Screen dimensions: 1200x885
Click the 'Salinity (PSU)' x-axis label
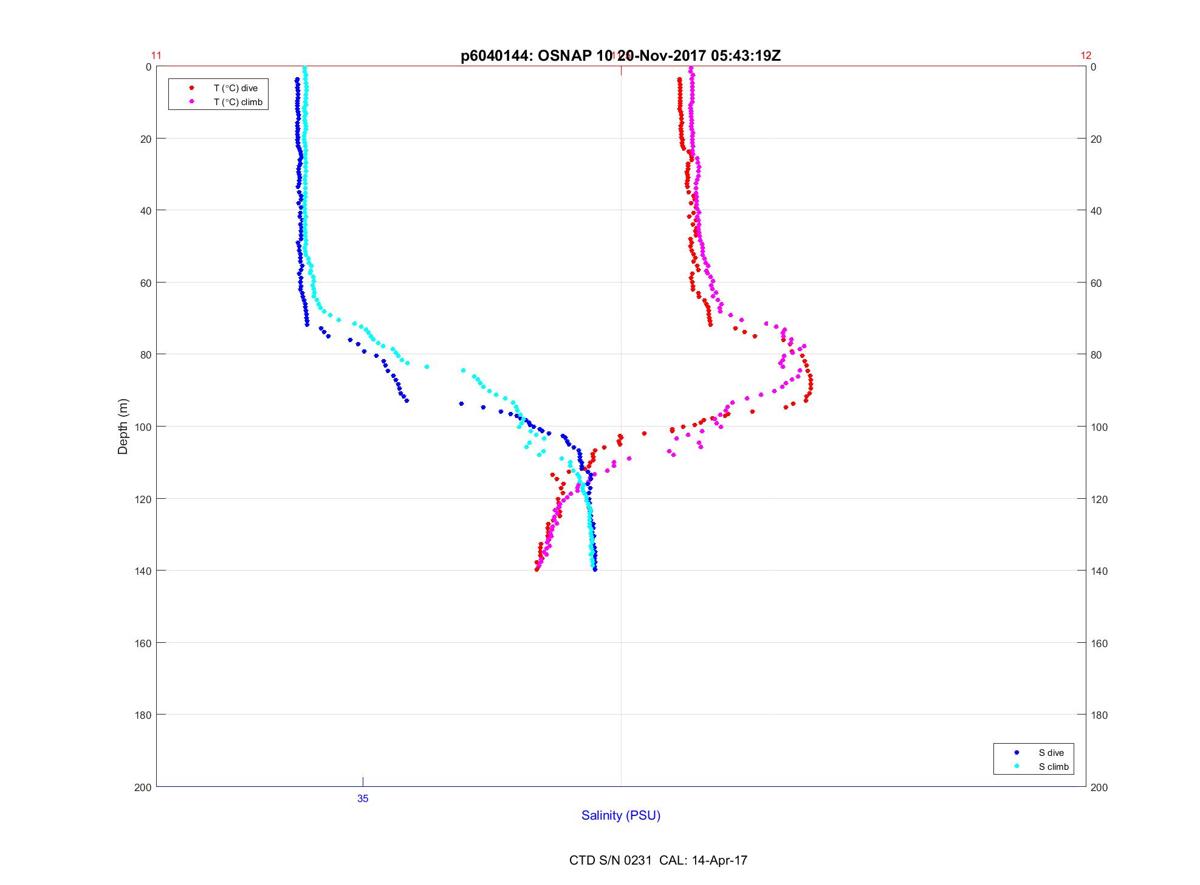tap(621, 816)
